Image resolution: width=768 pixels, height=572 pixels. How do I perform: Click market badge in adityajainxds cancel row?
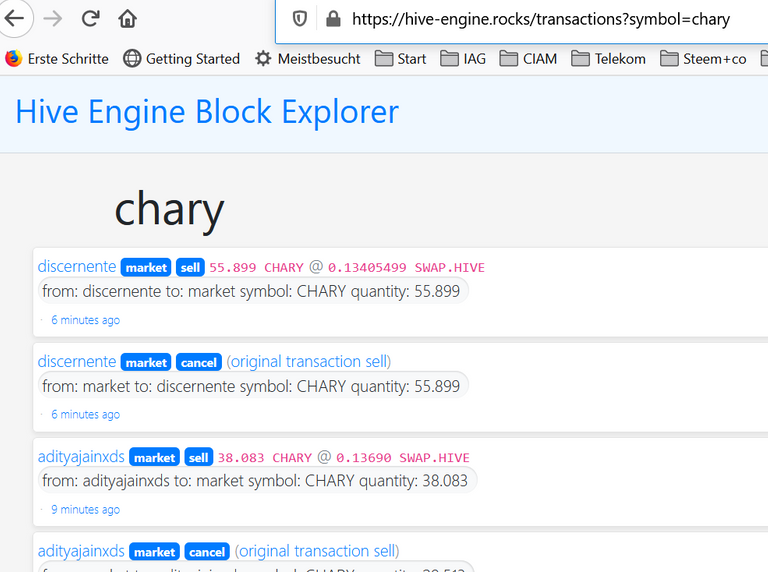(x=154, y=552)
